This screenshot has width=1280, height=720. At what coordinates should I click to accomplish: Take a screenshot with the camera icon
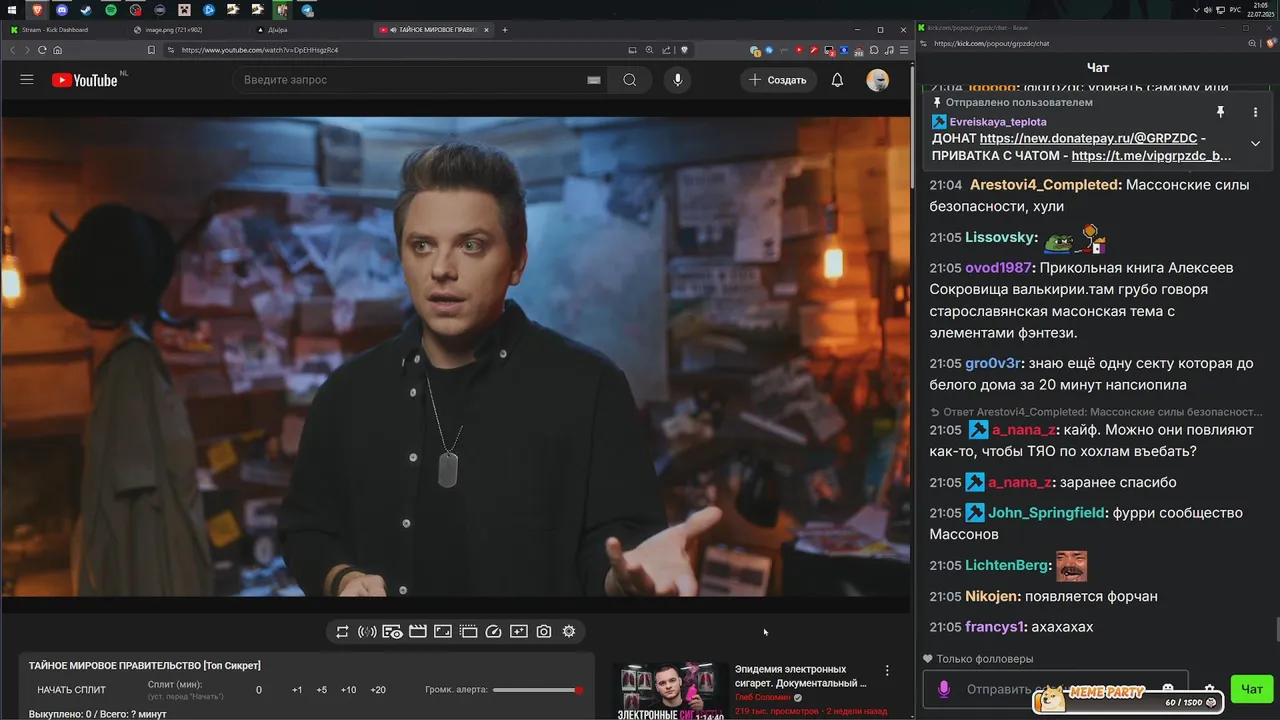(544, 632)
